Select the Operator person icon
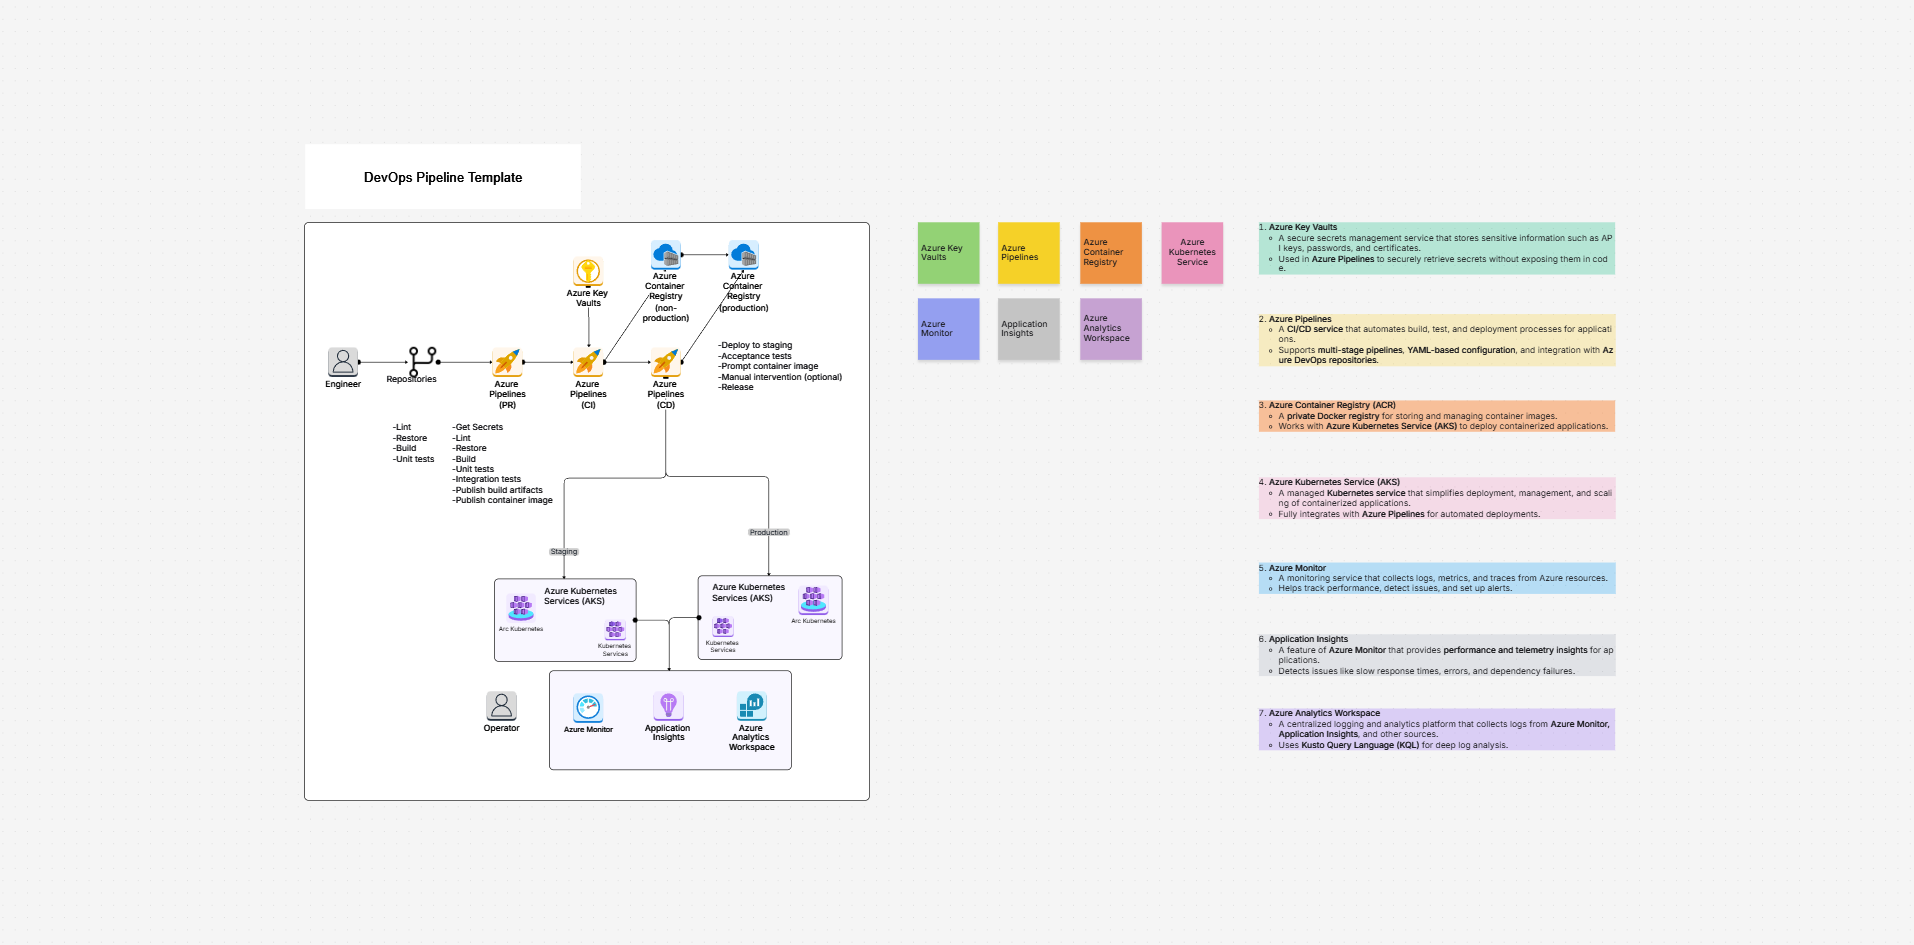The image size is (1914, 945). pos(501,706)
